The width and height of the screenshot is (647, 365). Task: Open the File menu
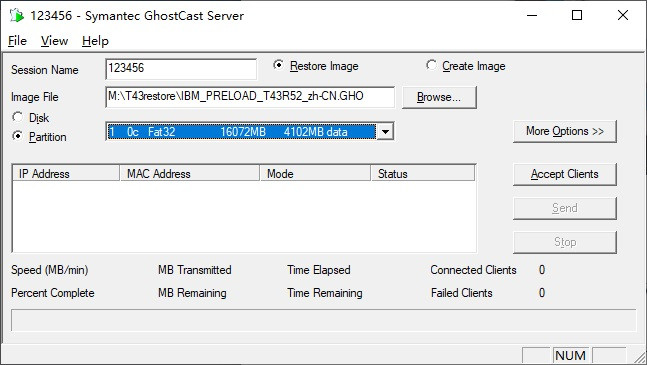(x=17, y=41)
